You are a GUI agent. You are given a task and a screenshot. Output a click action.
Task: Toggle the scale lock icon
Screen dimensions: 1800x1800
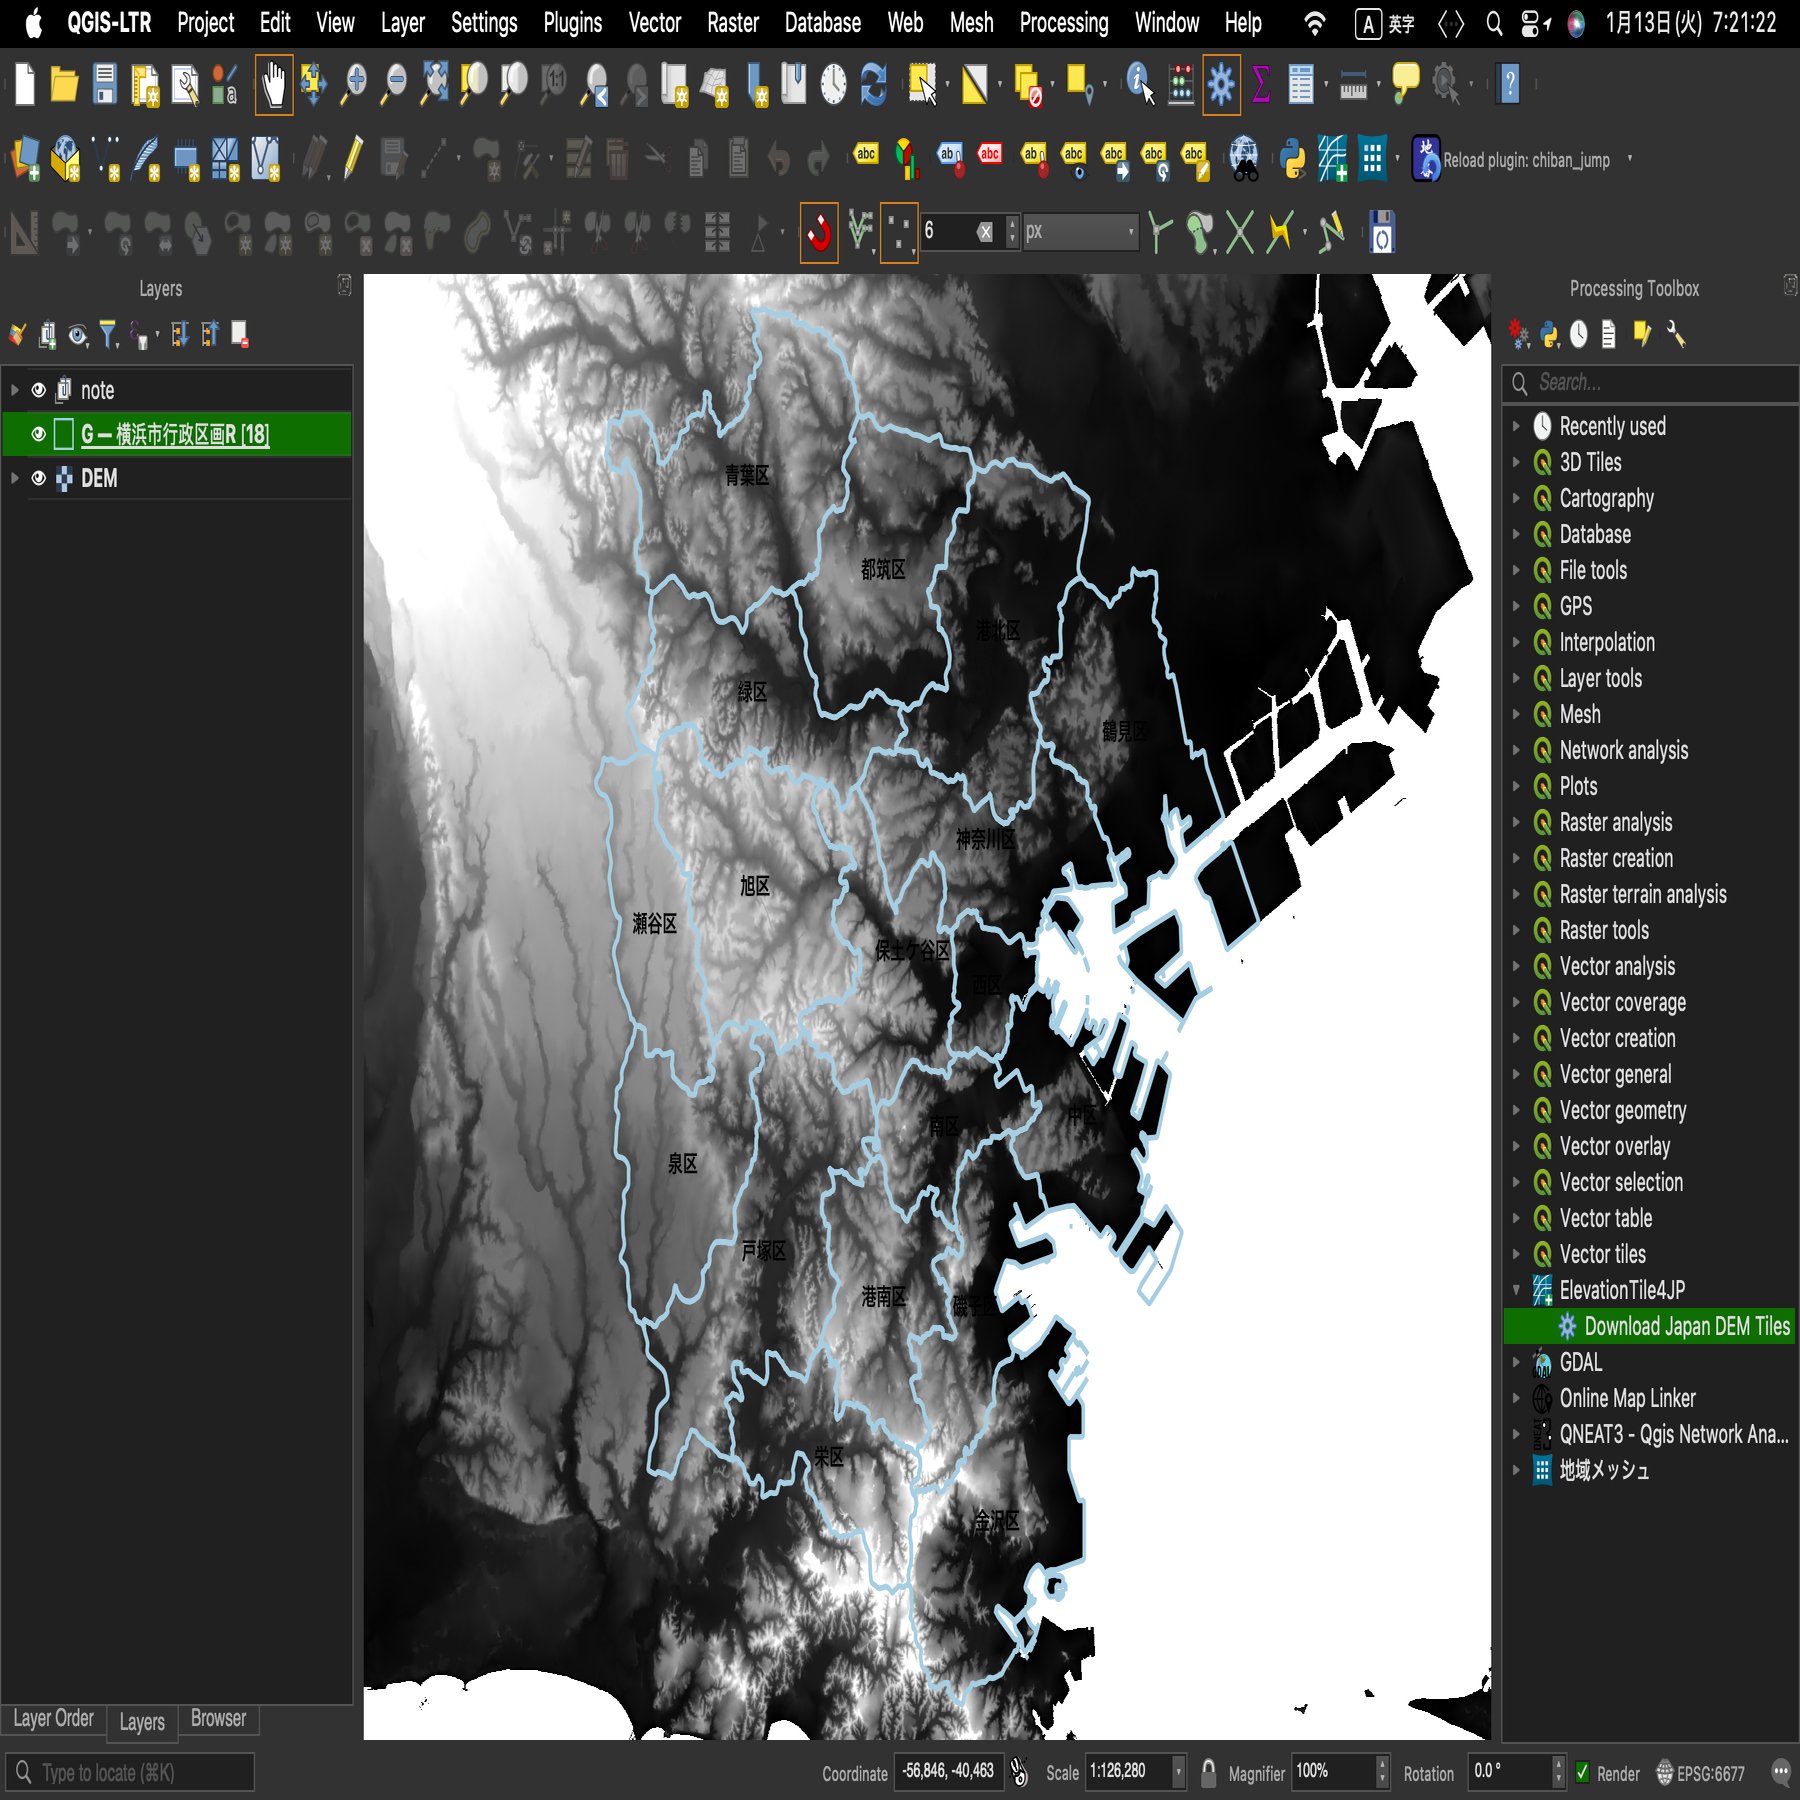(x=1208, y=1773)
